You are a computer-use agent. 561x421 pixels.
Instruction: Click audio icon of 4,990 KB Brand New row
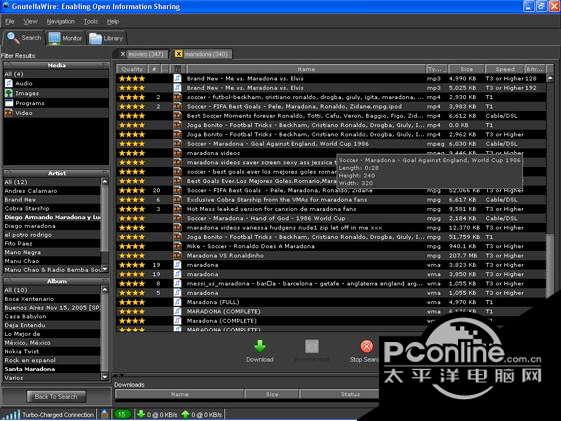[x=177, y=78]
